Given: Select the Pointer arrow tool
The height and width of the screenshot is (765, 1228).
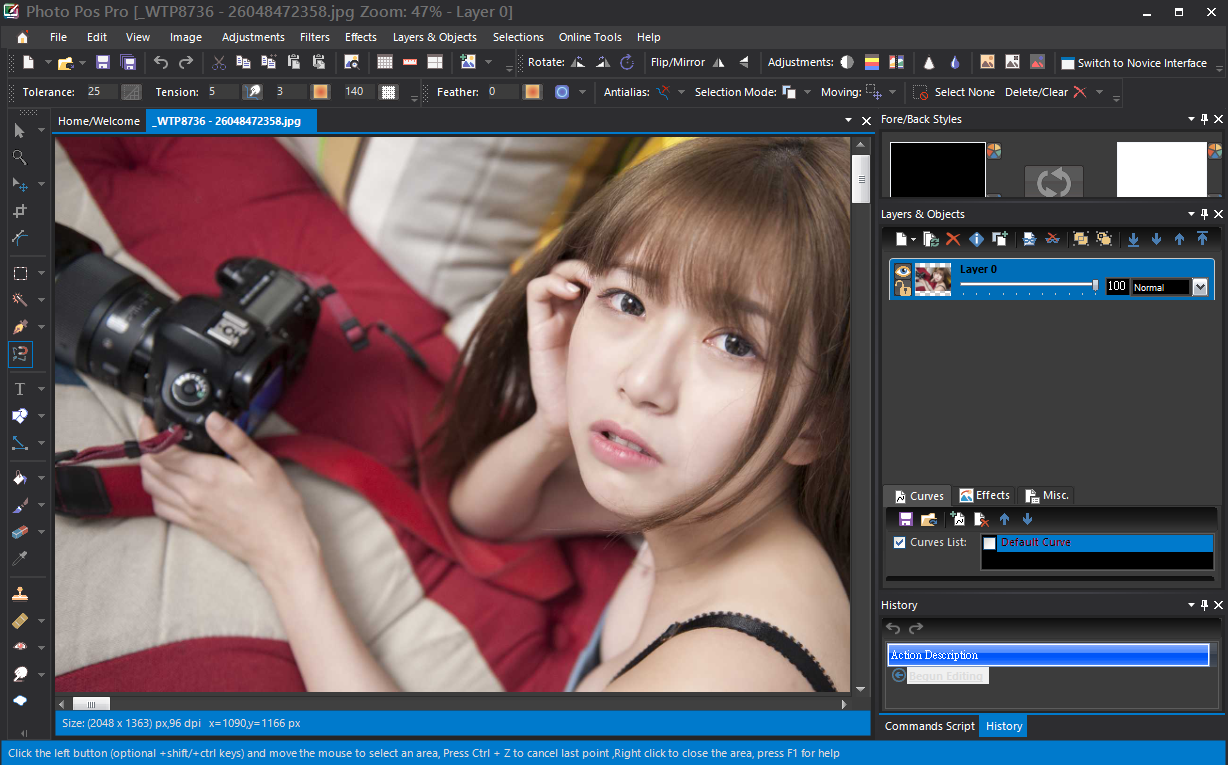Looking at the screenshot, I should tap(19, 130).
